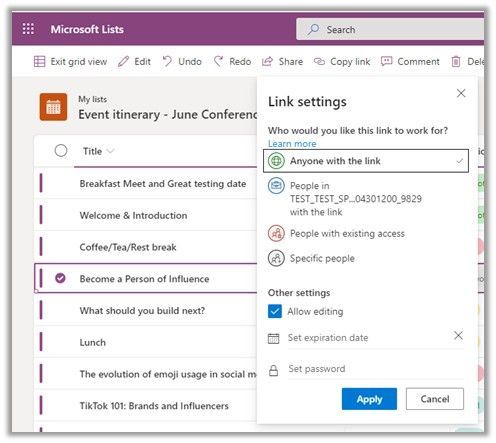
Task: Select the Anyone with the link option
Action: pyautogui.click(x=366, y=161)
